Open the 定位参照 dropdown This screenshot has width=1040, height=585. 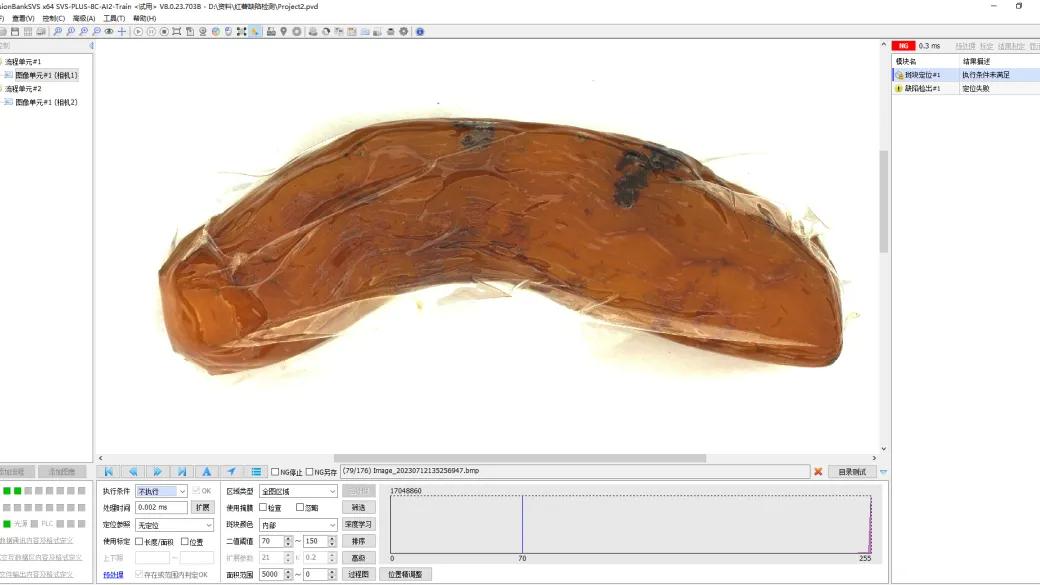tap(174, 525)
